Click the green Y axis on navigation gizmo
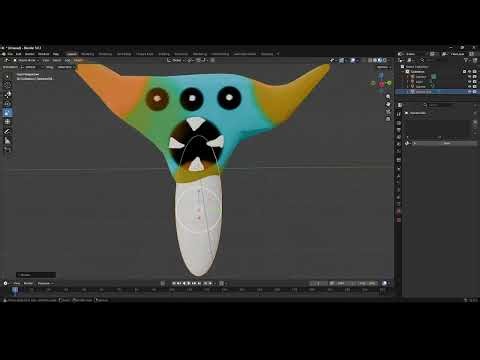This screenshot has width=480, height=360. point(389,83)
